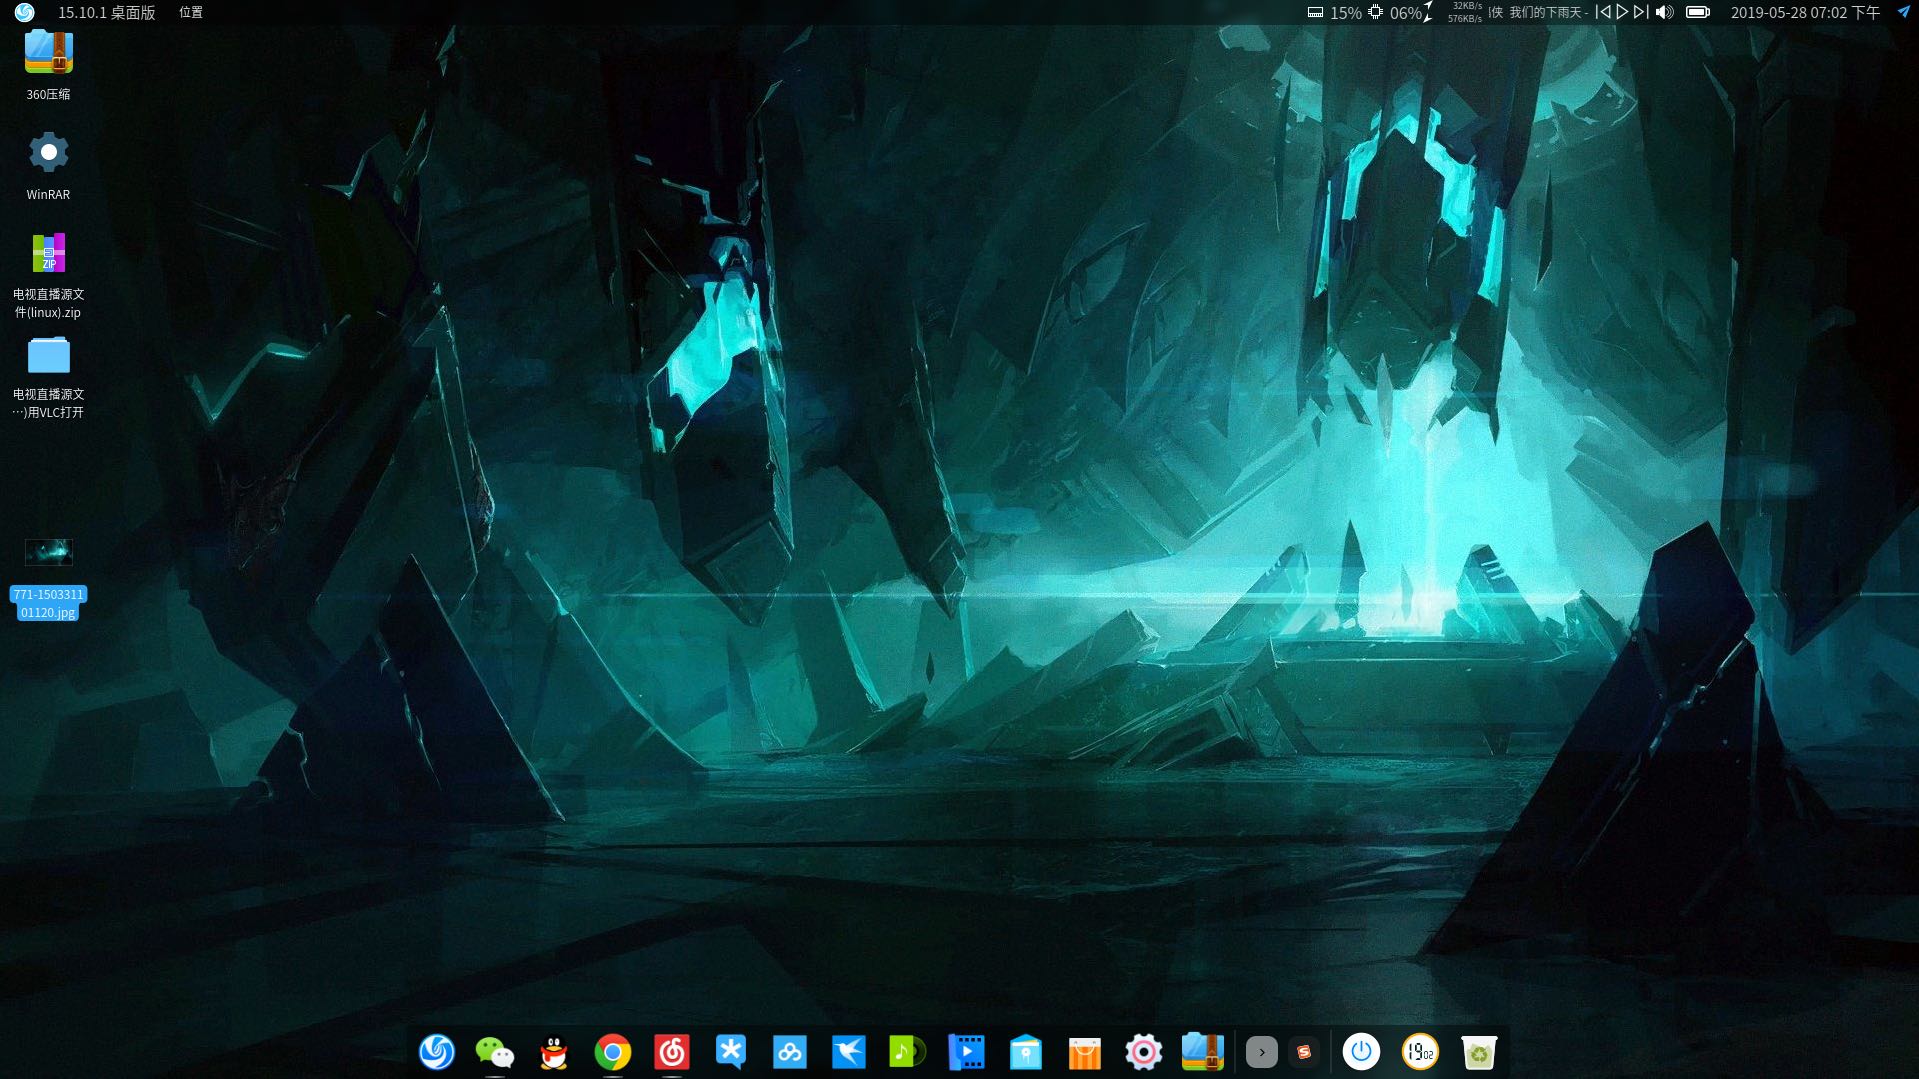Open the 位置 menu in top bar
The height and width of the screenshot is (1079, 1919).
point(191,12)
